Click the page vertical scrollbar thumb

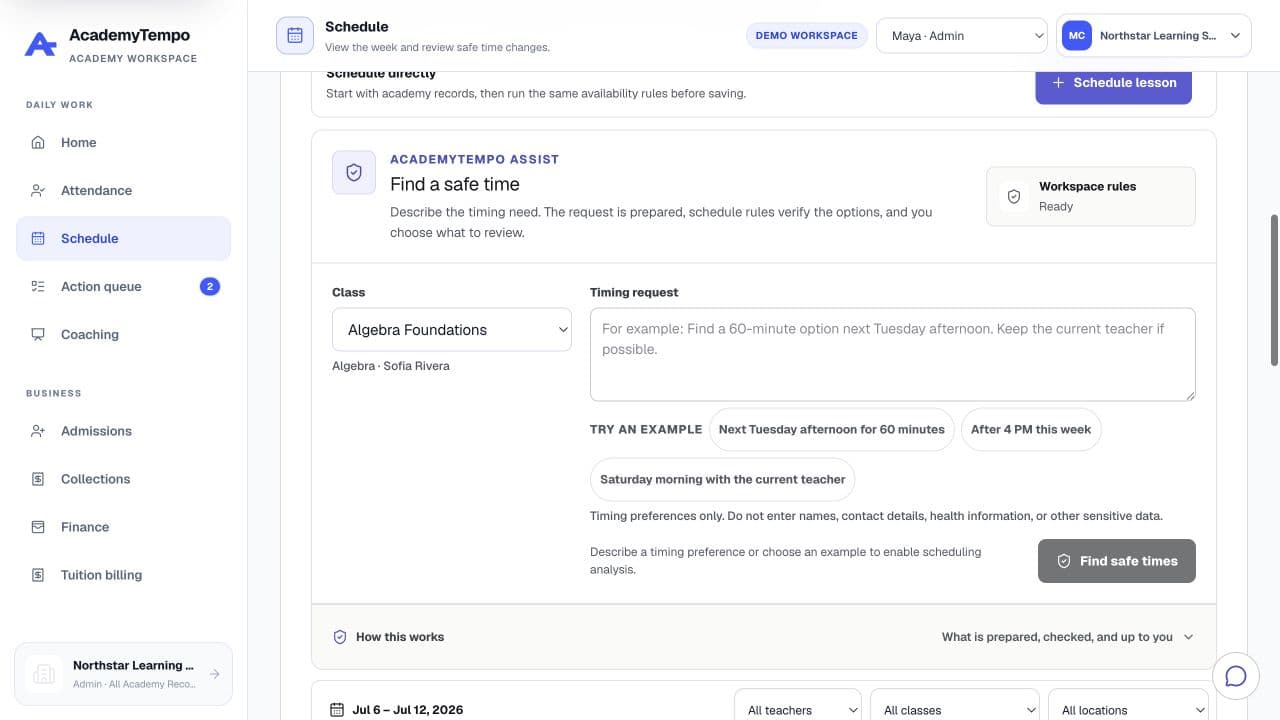pyautogui.click(x=1273, y=289)
